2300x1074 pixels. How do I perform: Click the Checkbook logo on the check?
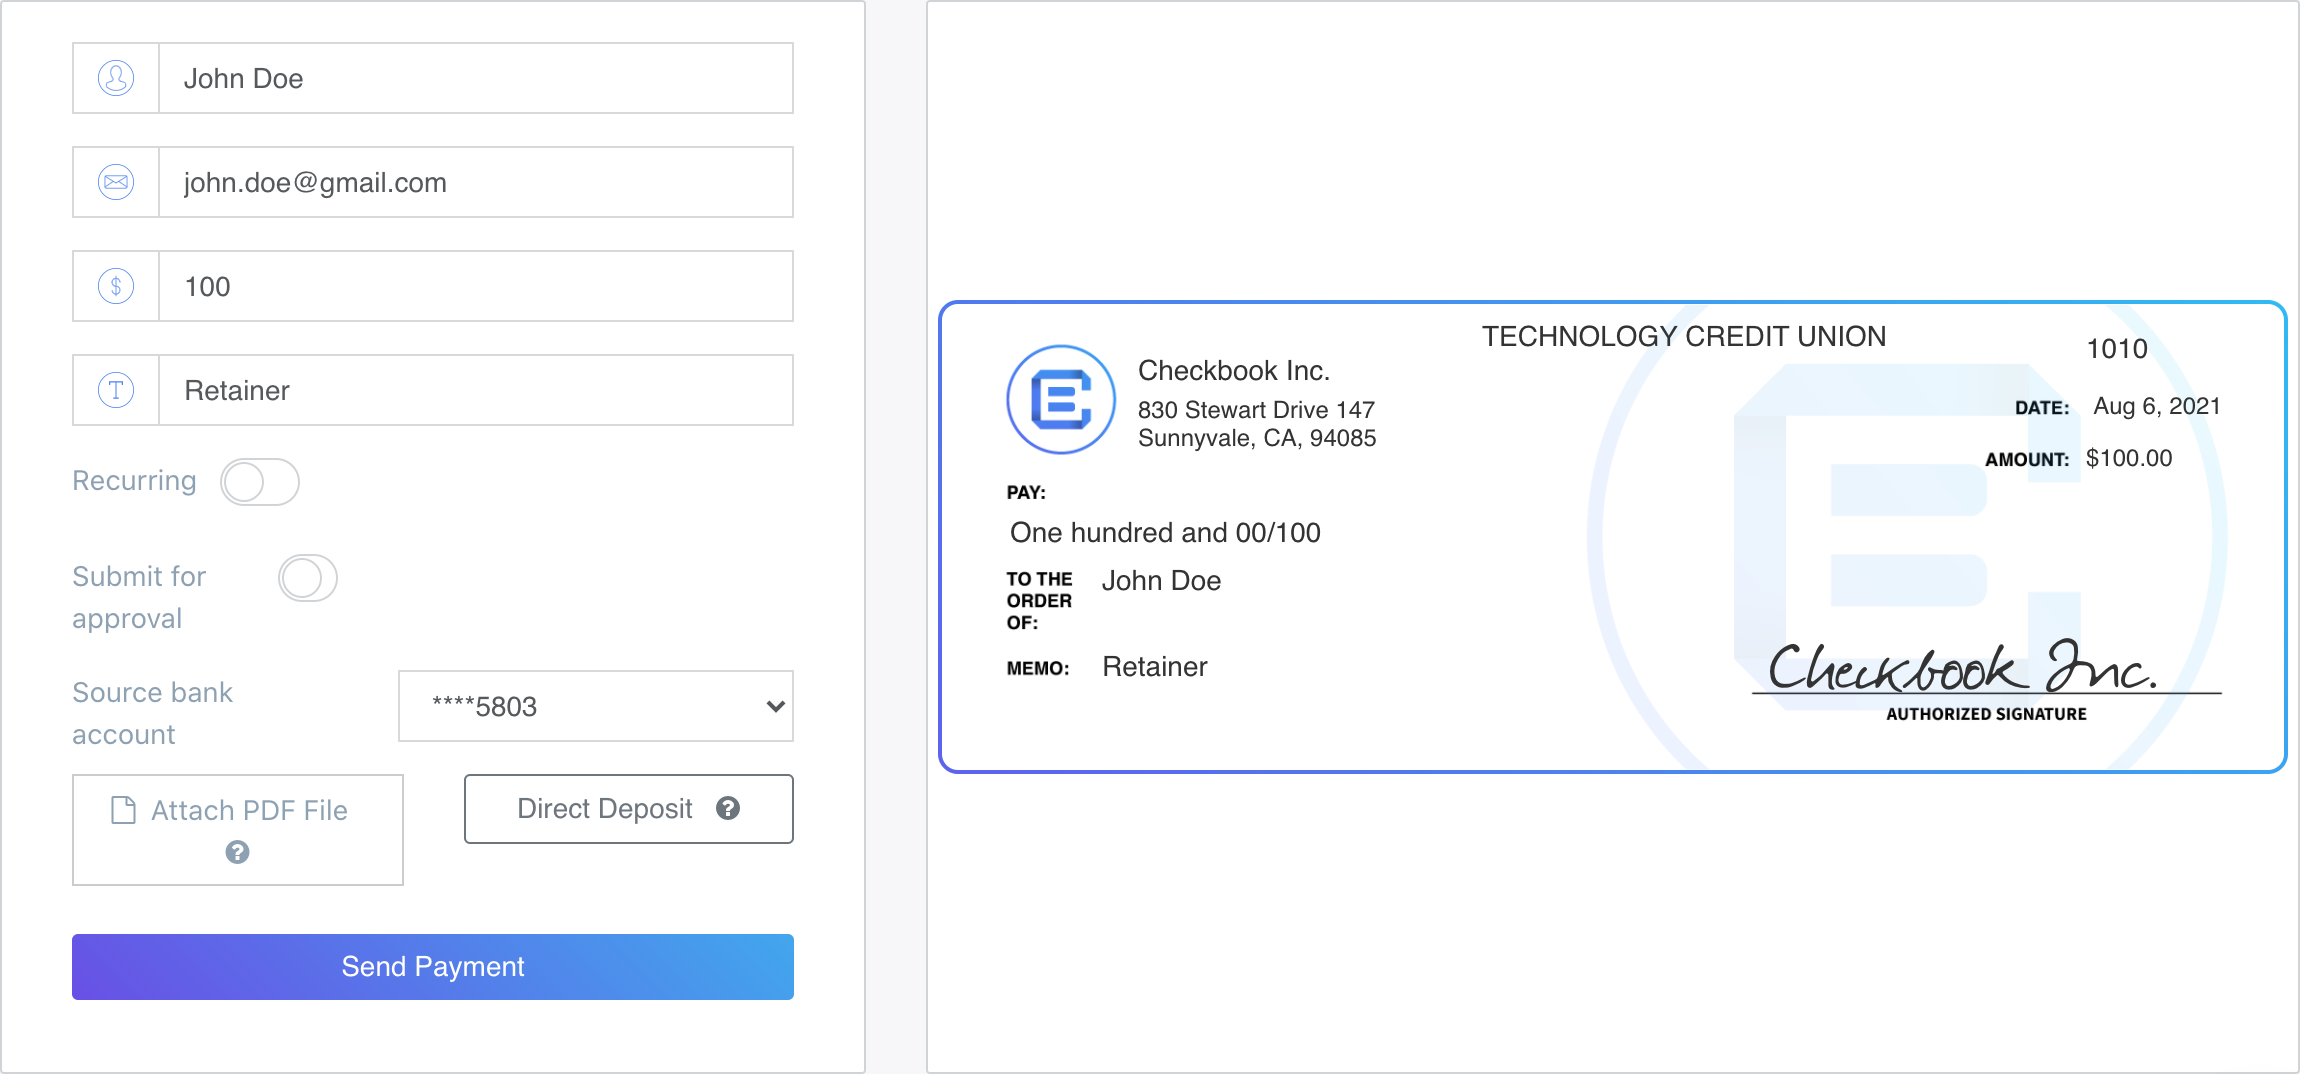coord(1061,399)
